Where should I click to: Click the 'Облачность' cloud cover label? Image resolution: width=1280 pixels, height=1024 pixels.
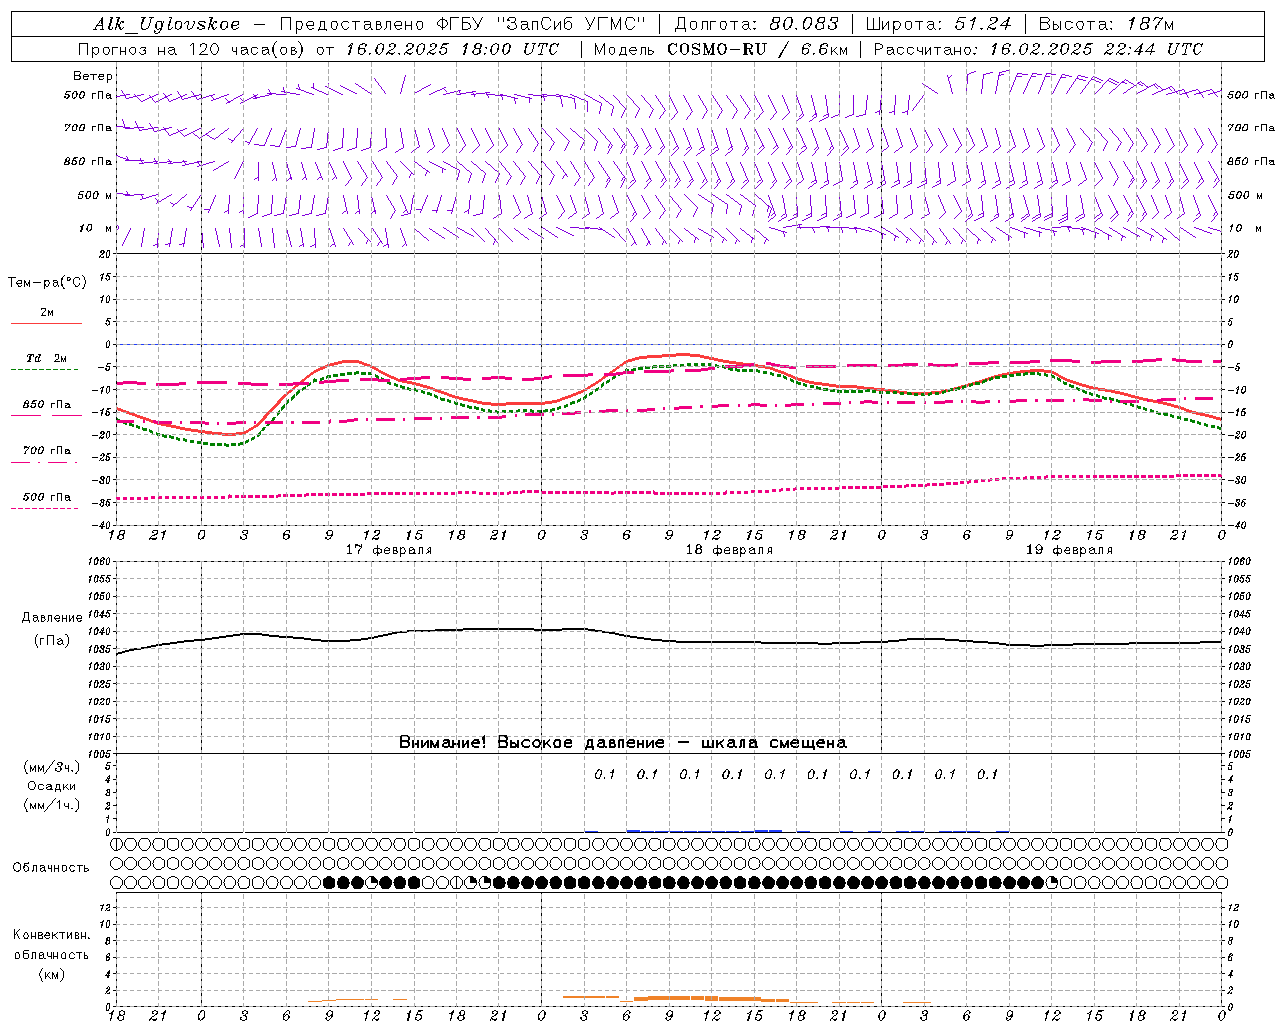coord(51,868)
